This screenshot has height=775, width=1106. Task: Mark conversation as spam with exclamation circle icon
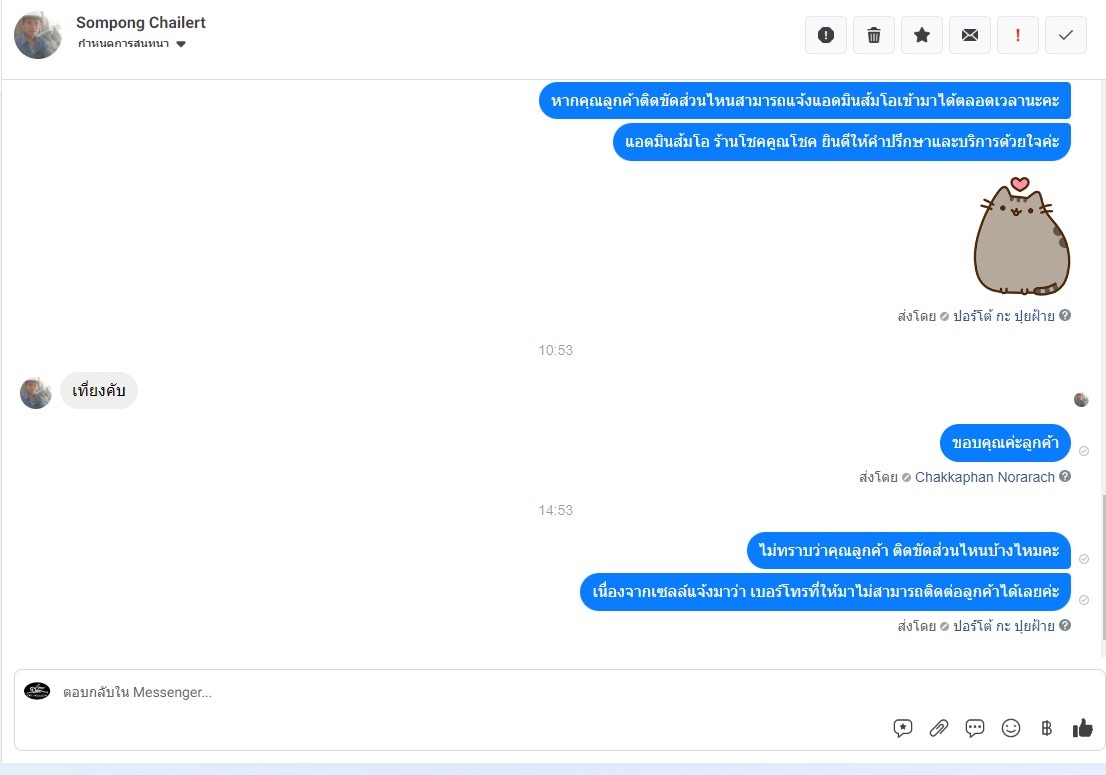pyautogui.click(x=825, y=35)
